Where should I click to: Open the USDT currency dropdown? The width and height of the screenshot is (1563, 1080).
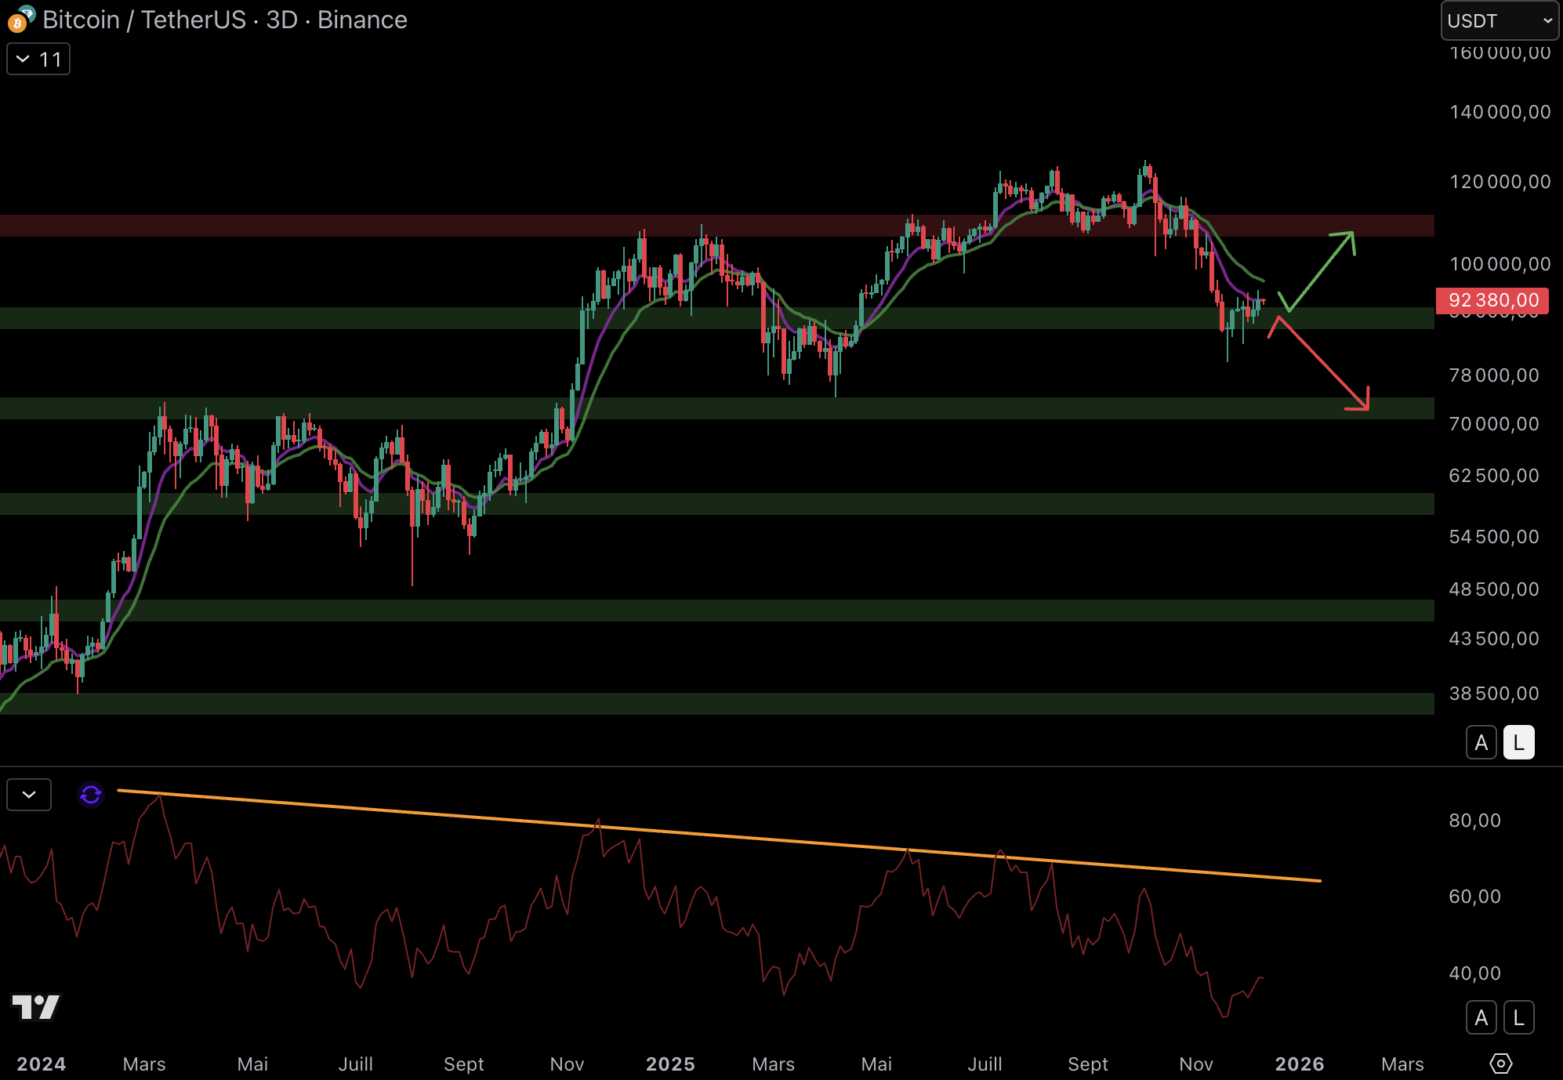pyautogui.click(x=1498, y=20)
